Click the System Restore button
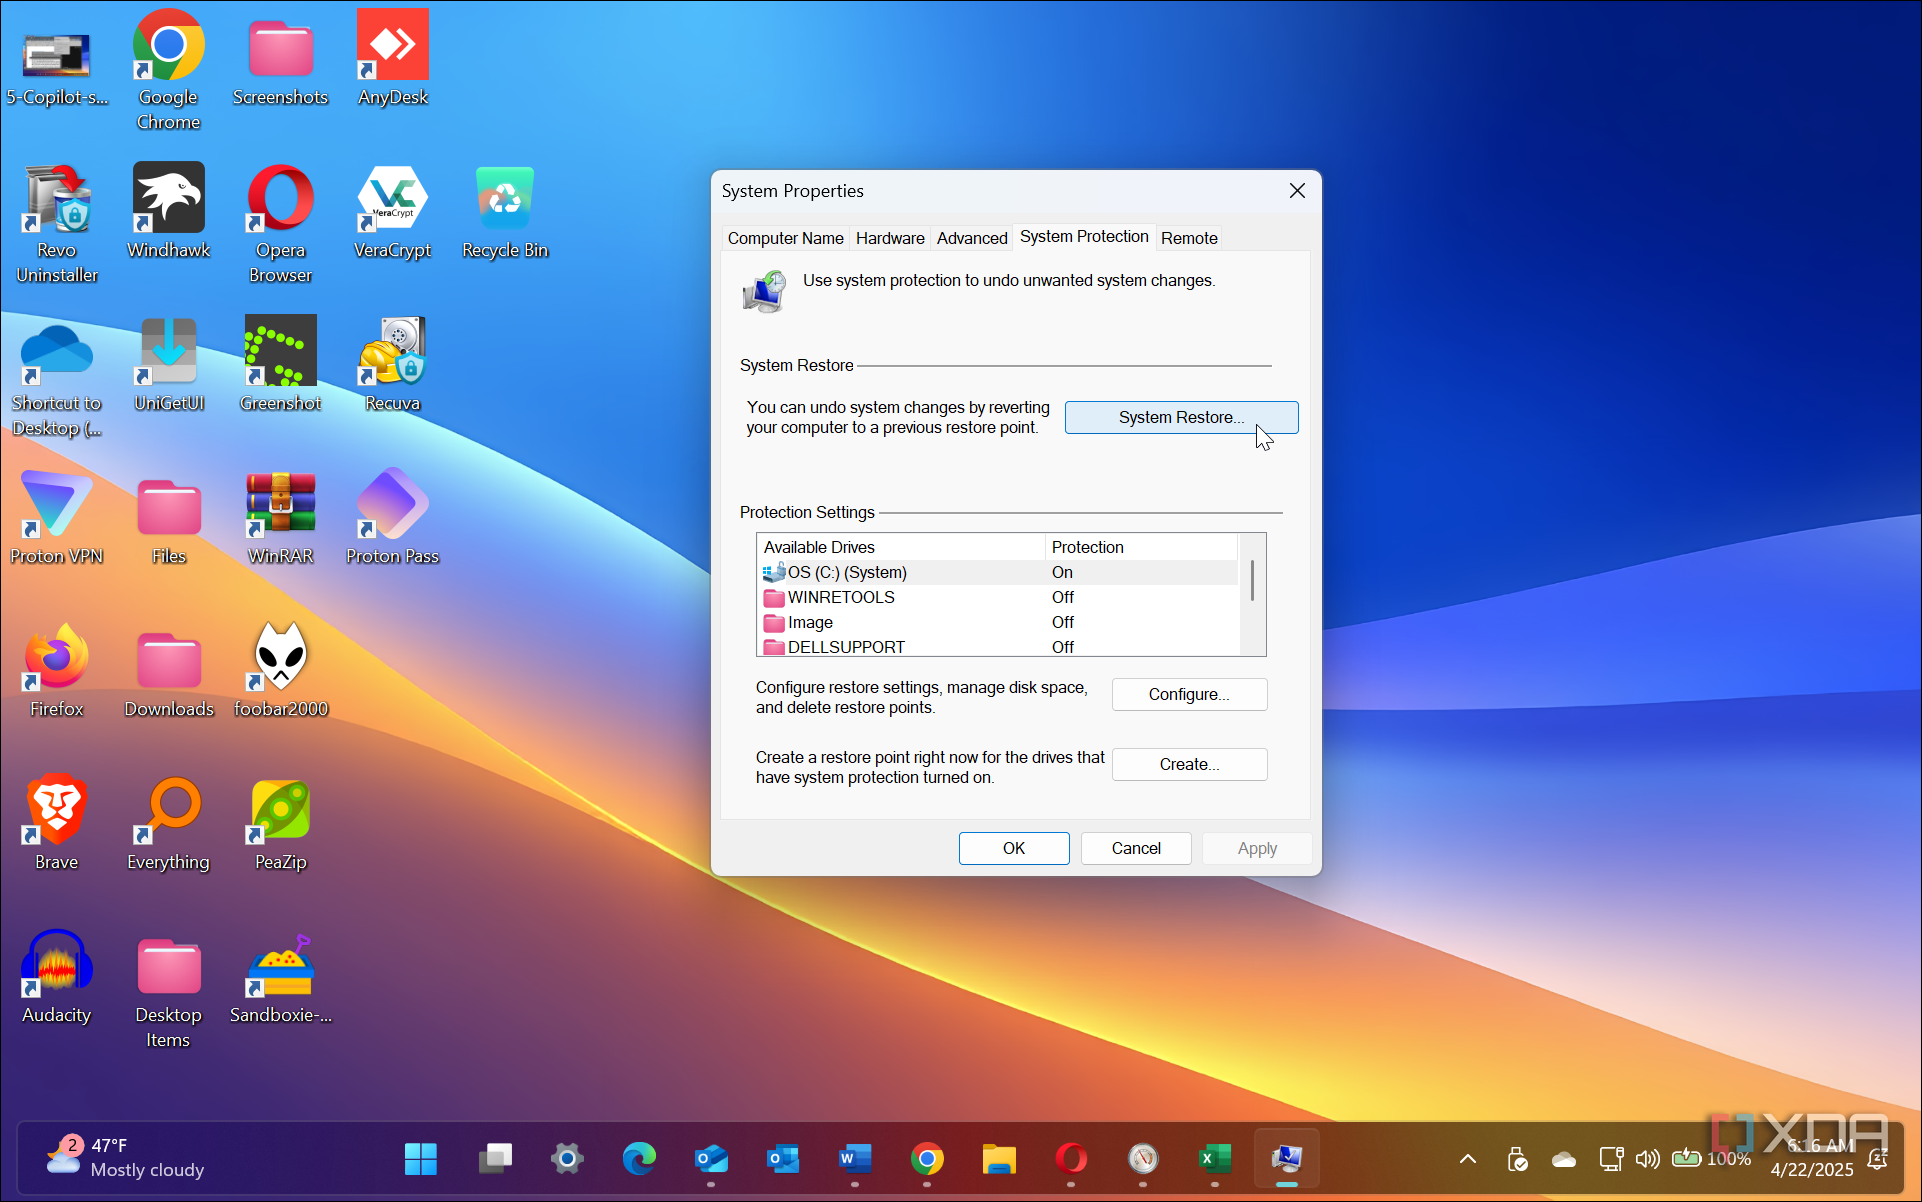 pyautogui.click(x=1181, y=417)
